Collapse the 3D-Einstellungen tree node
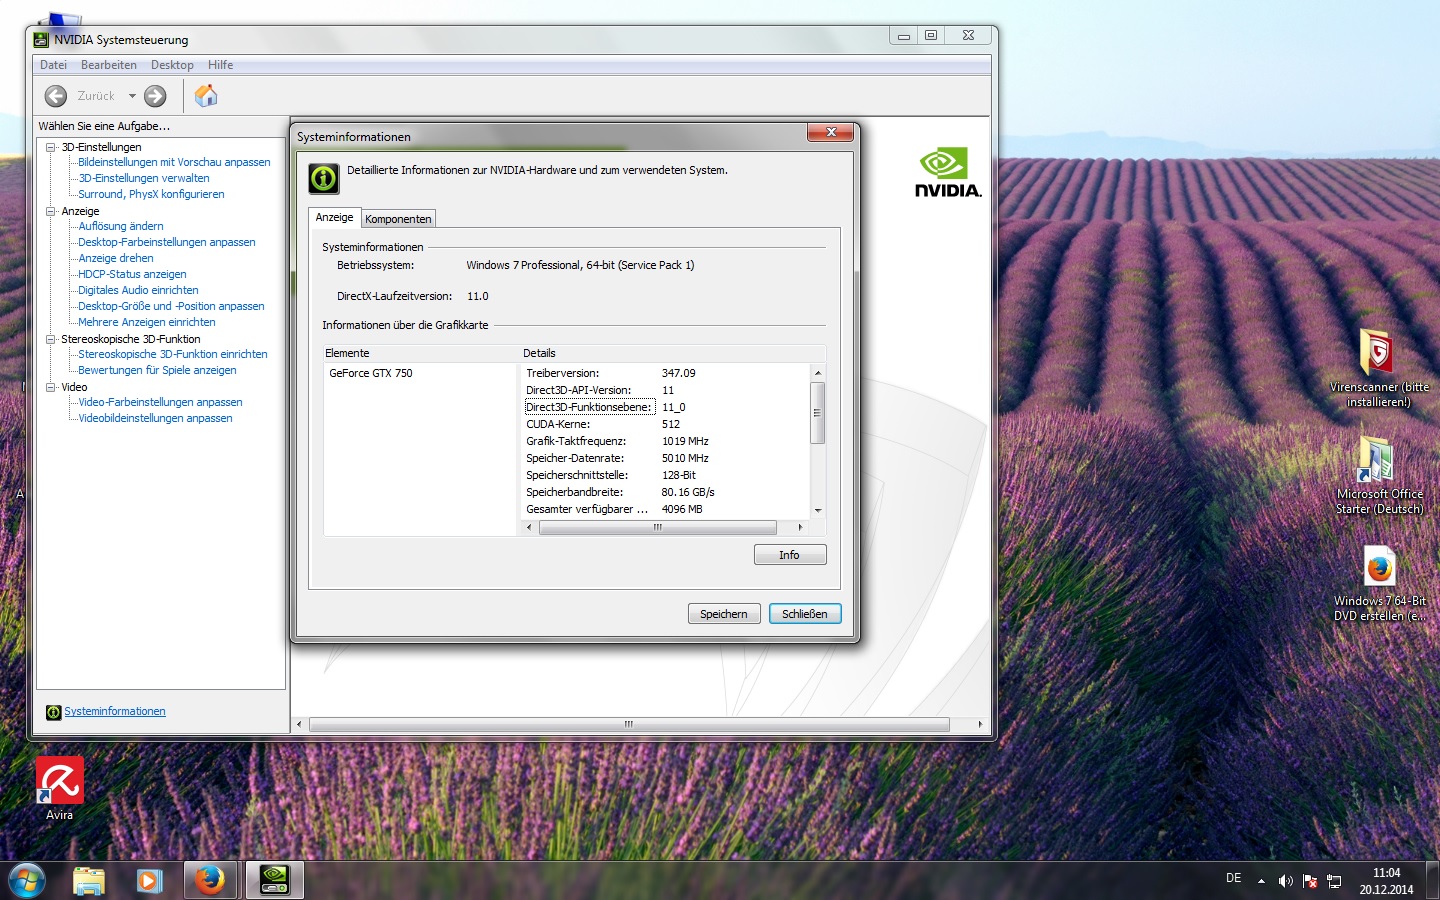This screenshot has width=1440, height=900. coord(50,147)
